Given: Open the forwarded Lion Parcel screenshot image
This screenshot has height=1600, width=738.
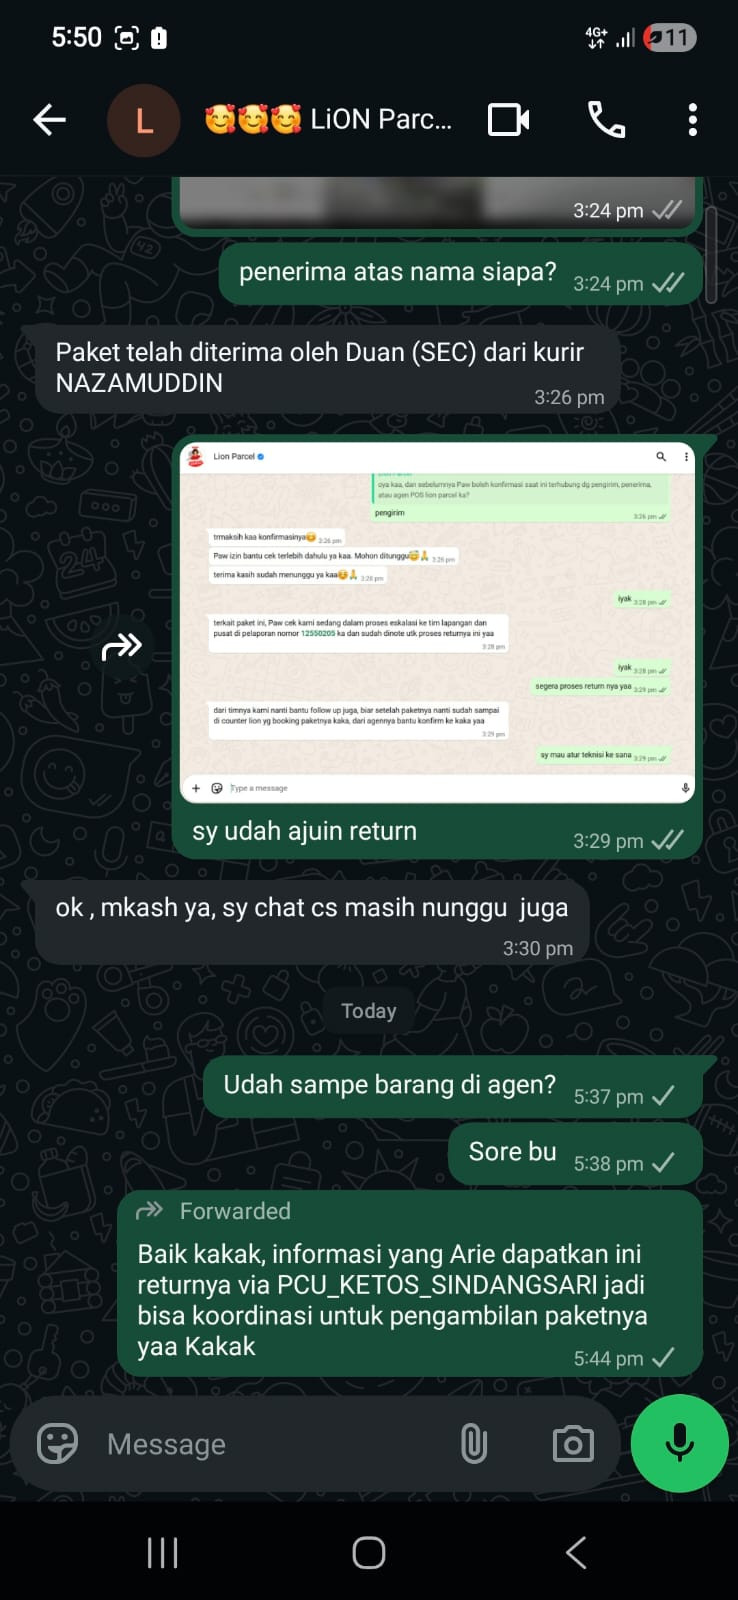Looking at the screenshot, I should (x=437, y=622).
